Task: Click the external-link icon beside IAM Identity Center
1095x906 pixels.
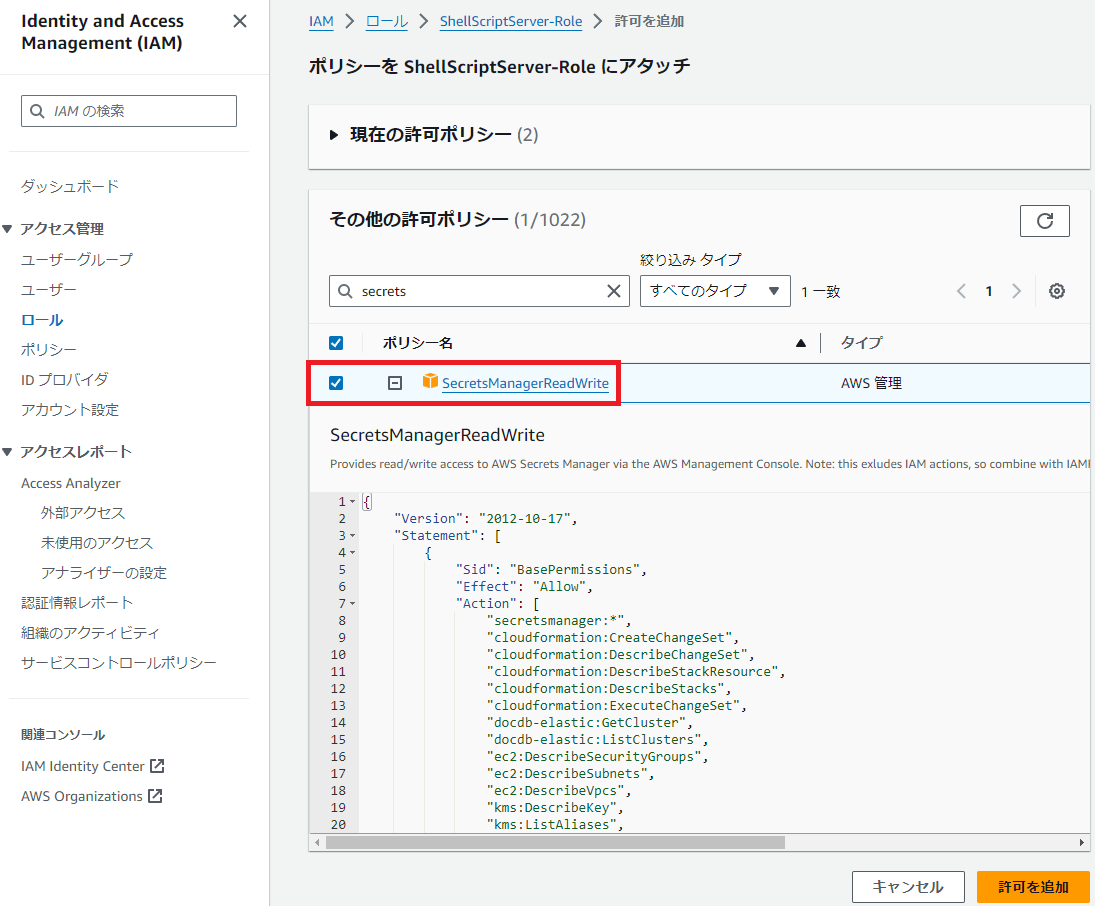Action: (157, 766)
